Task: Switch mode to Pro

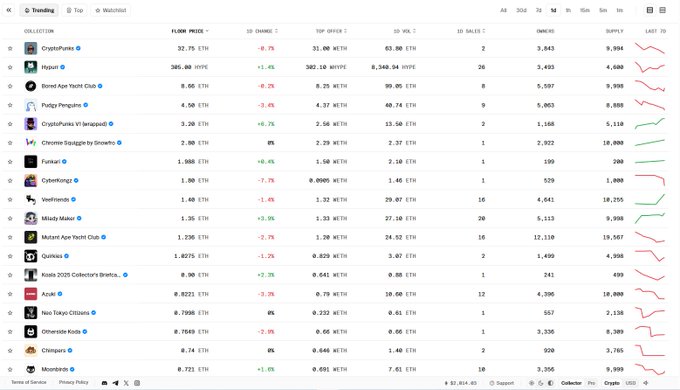Action: (x=591, y=383)
